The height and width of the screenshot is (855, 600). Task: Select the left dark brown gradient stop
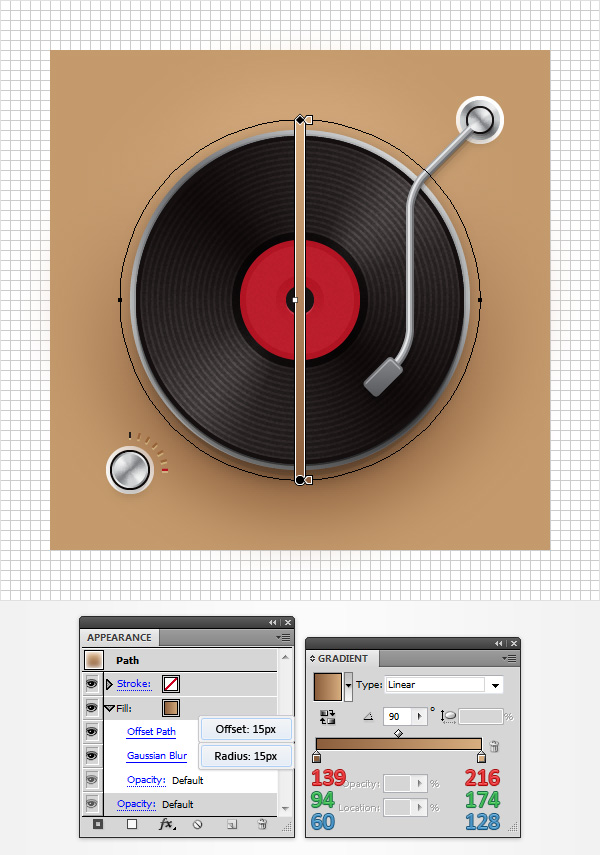[316, 757]
